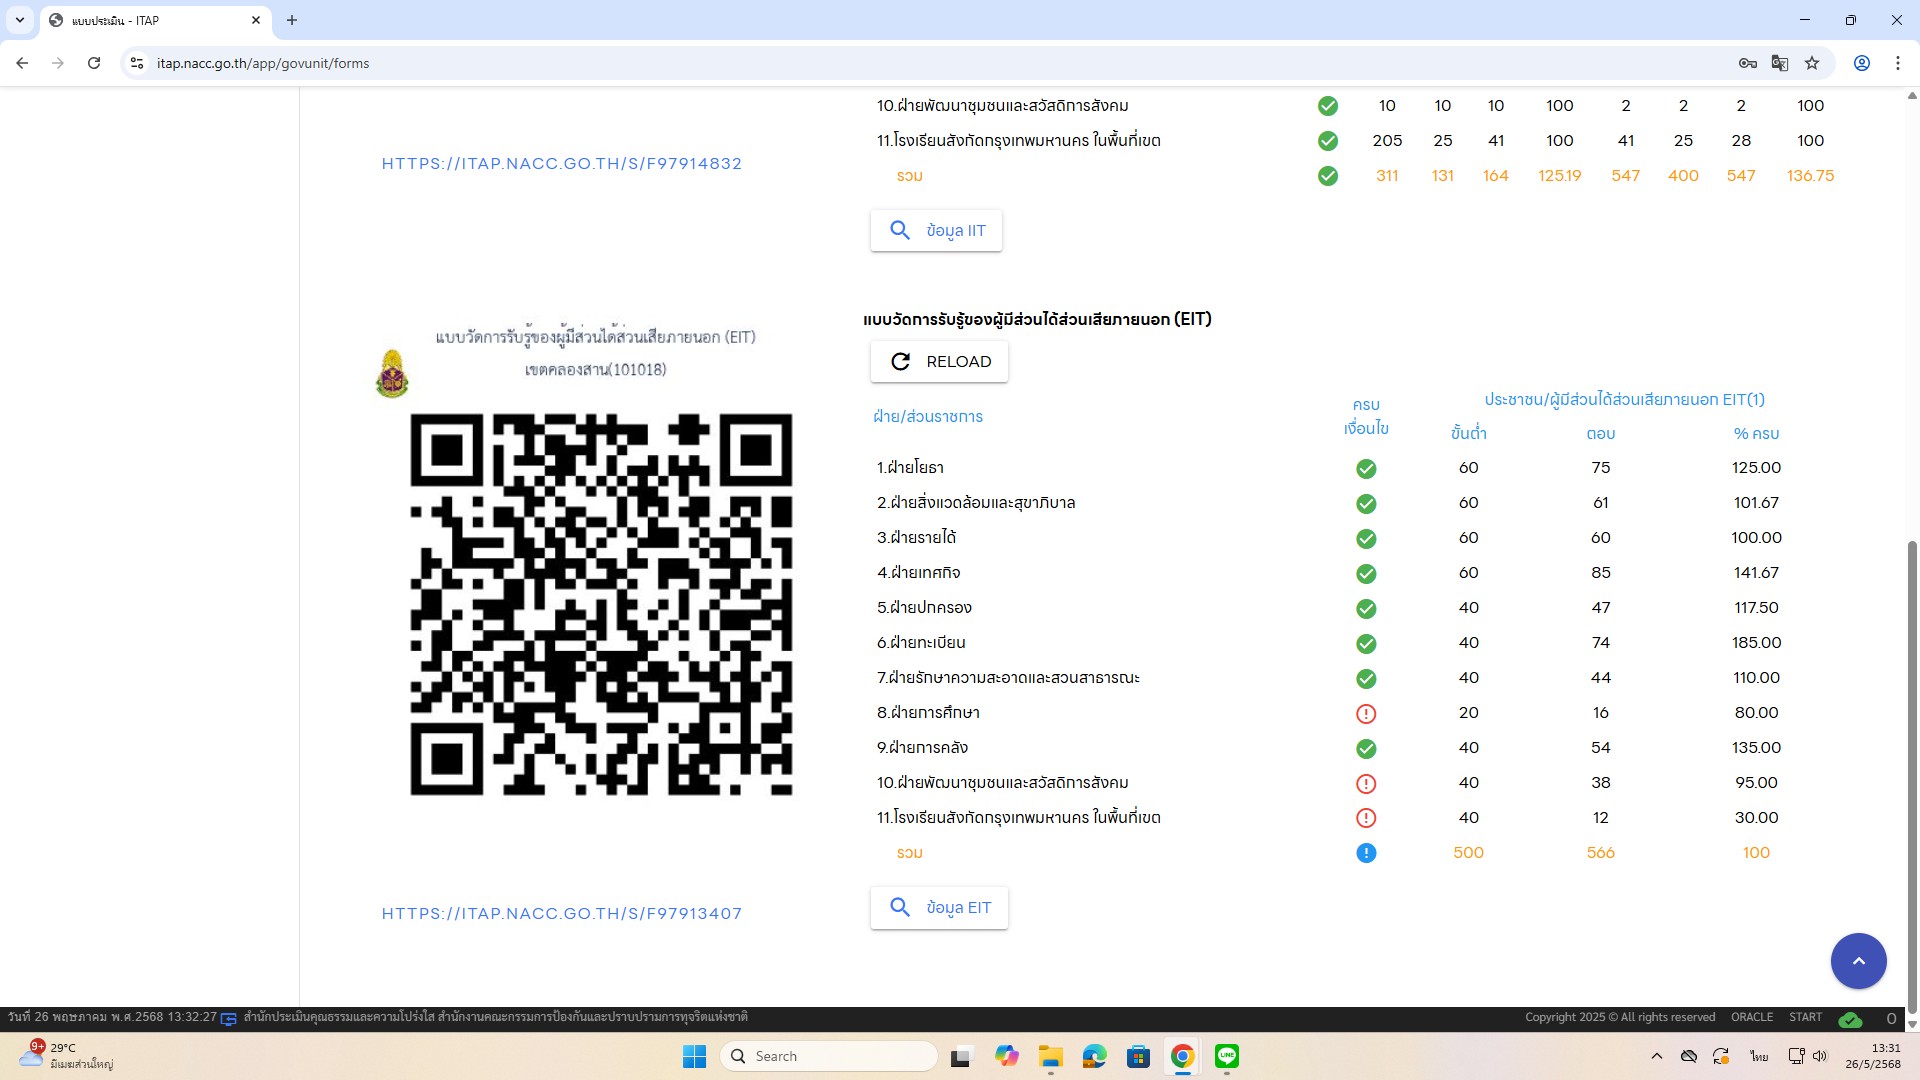Open the ข้อมูล IIT data button
Screen dimensions: 1920x1080
coord(936,231)
